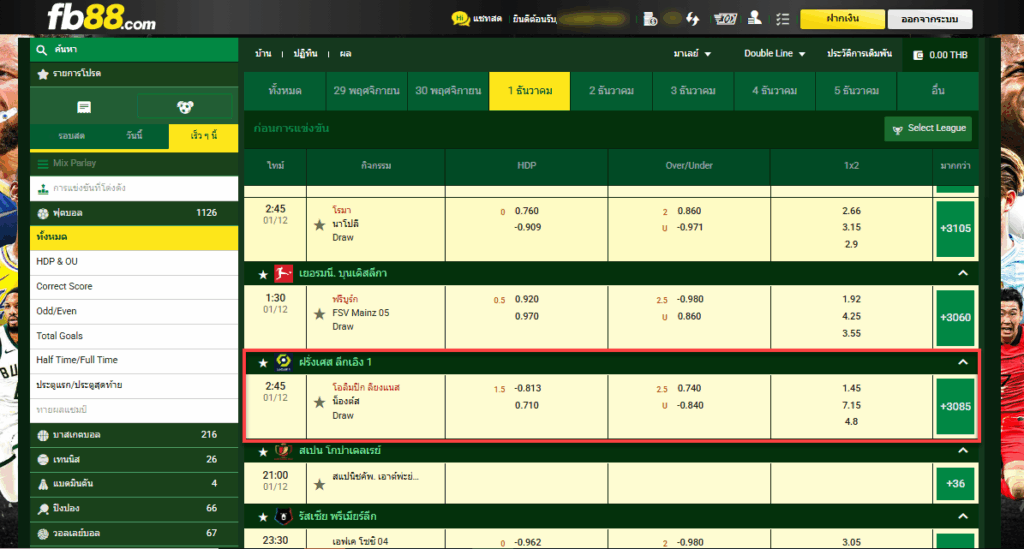Favorite the Freiburg vs Mainz 05 match star
The image size is (1024, 549).
319,314
